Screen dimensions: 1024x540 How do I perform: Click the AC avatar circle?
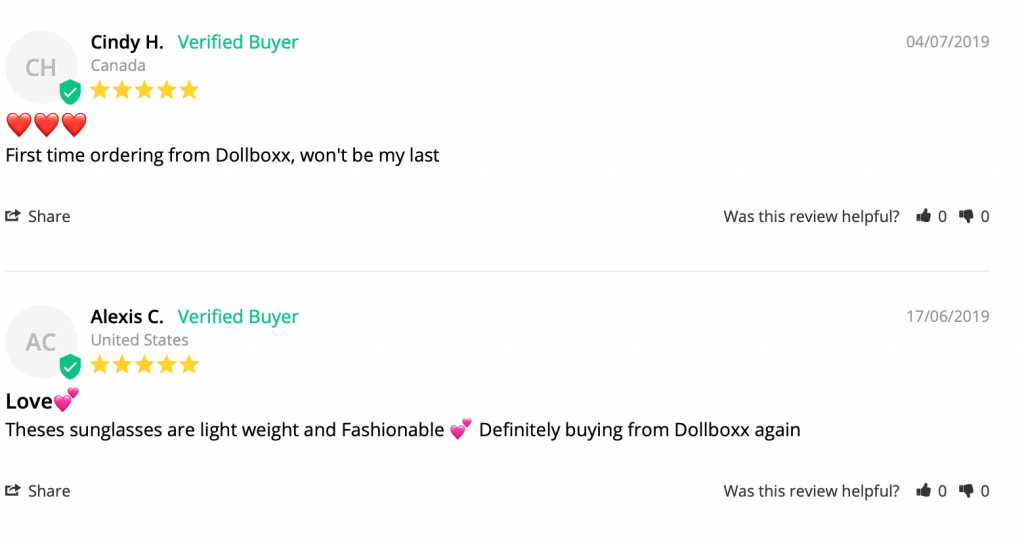click(41, 341)
